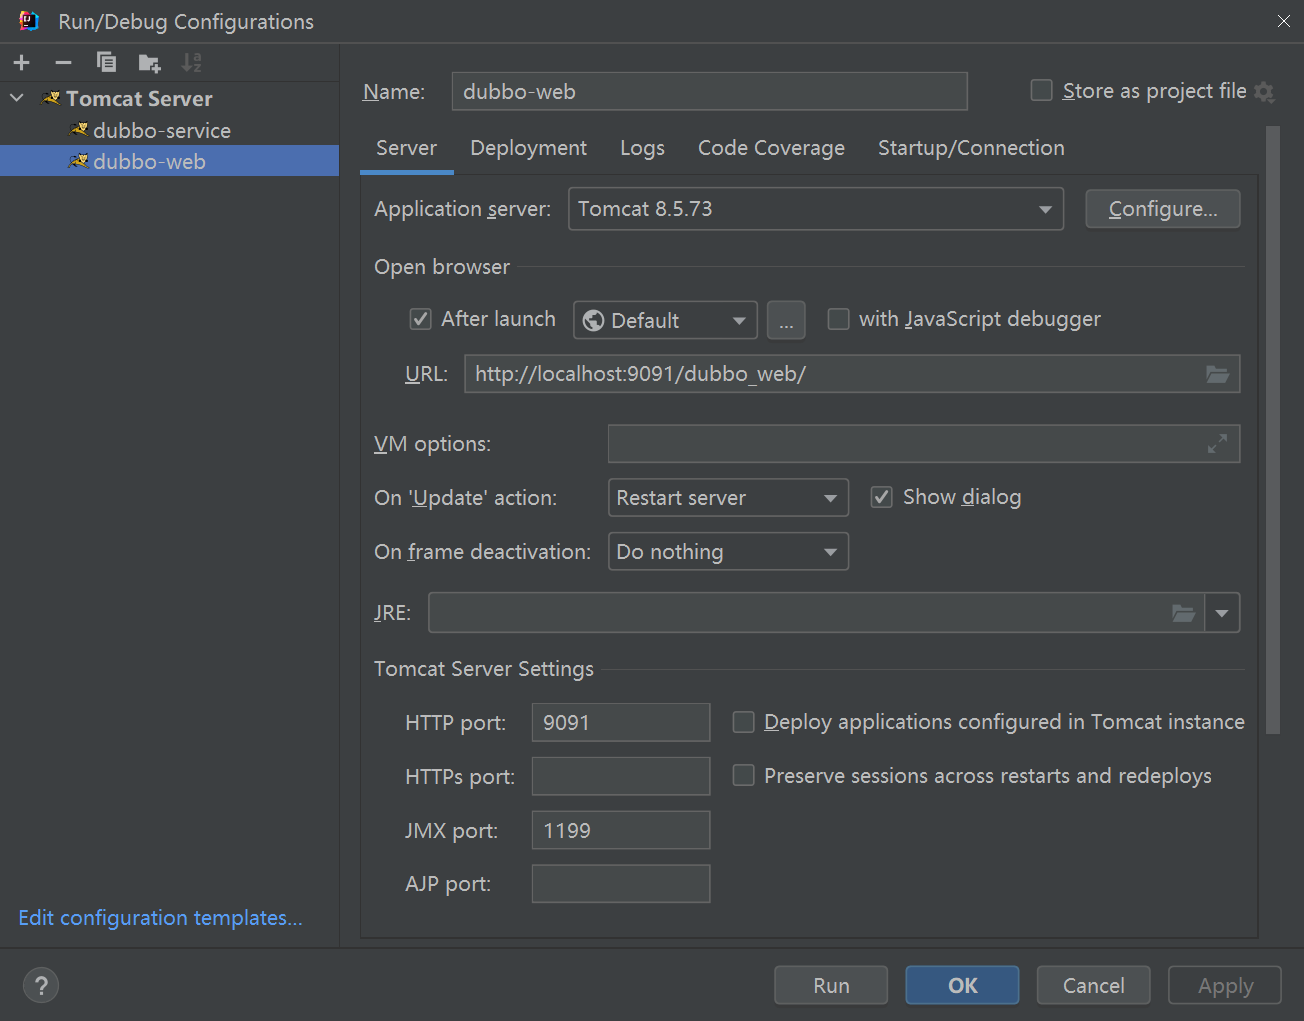The image size is (1304, 1021).
Task: Browse folder icon in URL field
Action: pos(1217,374)
